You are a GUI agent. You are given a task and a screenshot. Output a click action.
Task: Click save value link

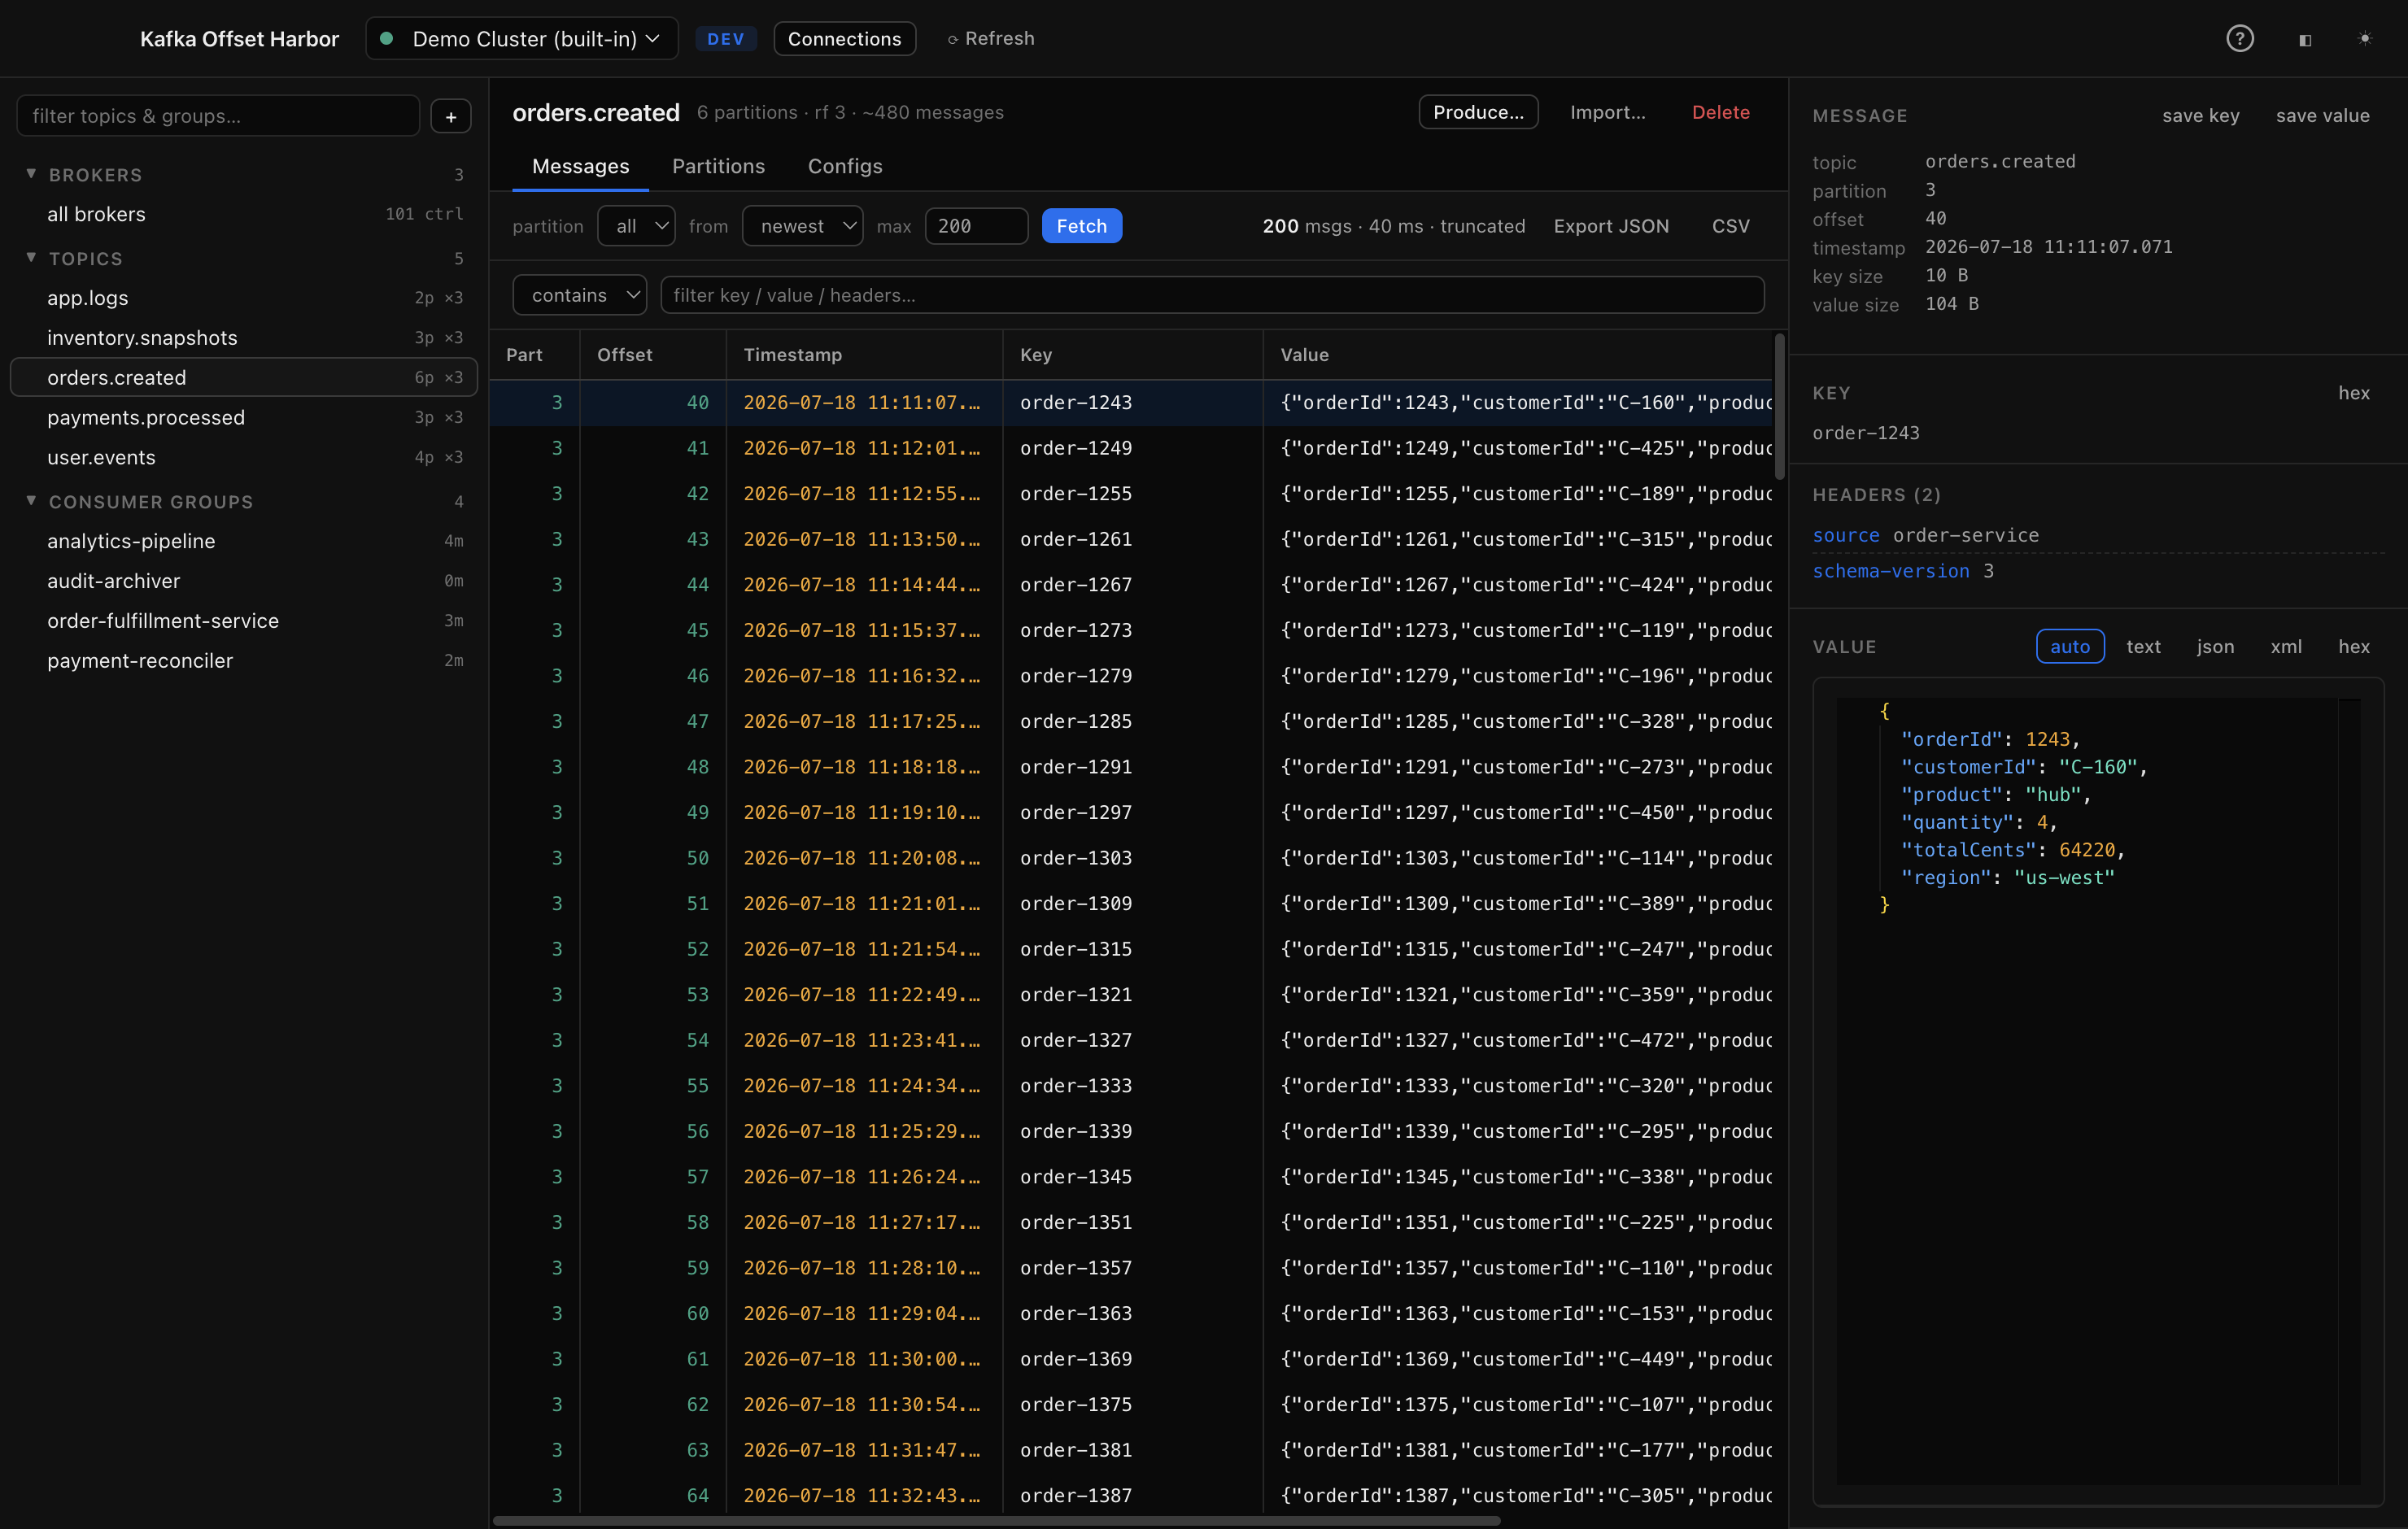pyautogui.click(x=2322, y=115)
